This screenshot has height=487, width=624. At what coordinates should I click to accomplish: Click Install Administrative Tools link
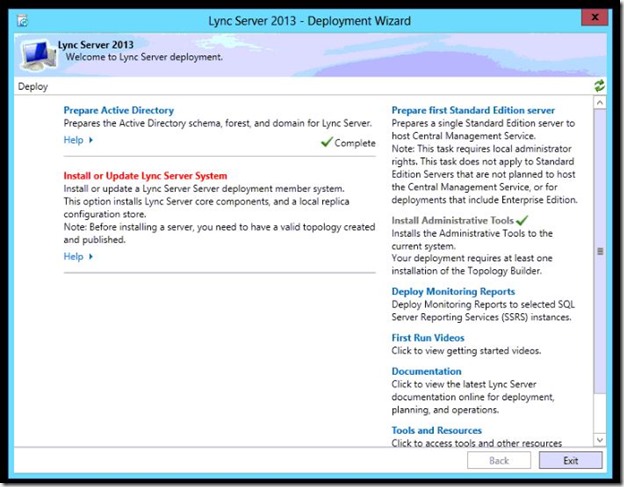[x=452, y=220]
